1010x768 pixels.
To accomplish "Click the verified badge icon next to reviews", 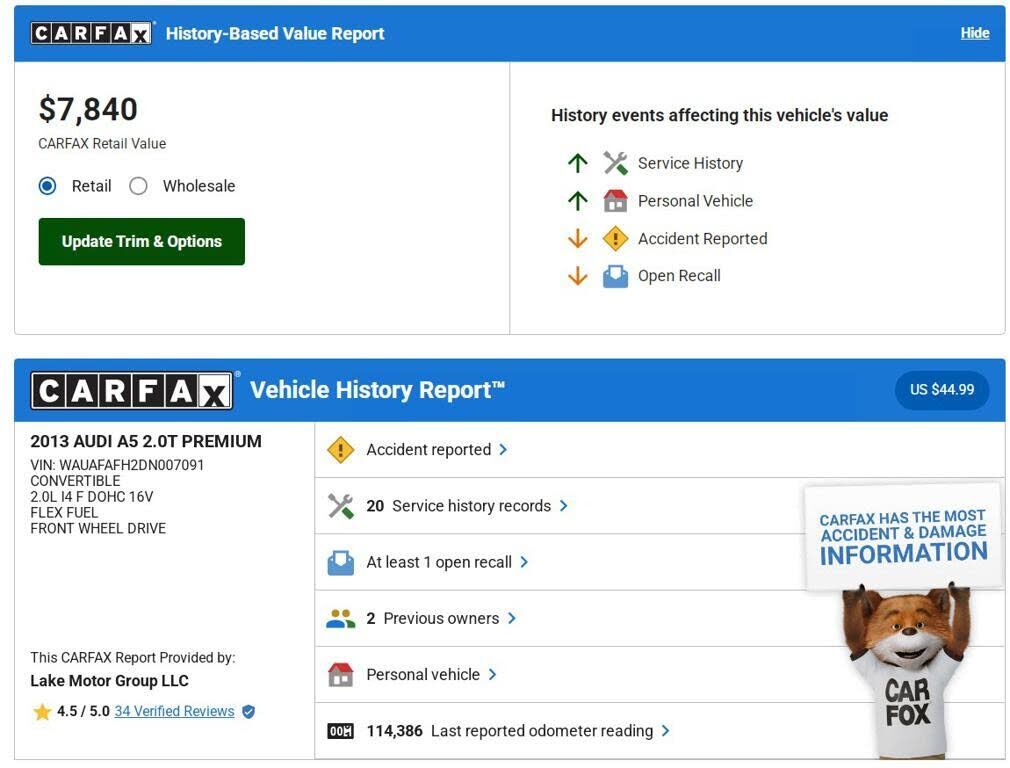I will 249,712.
